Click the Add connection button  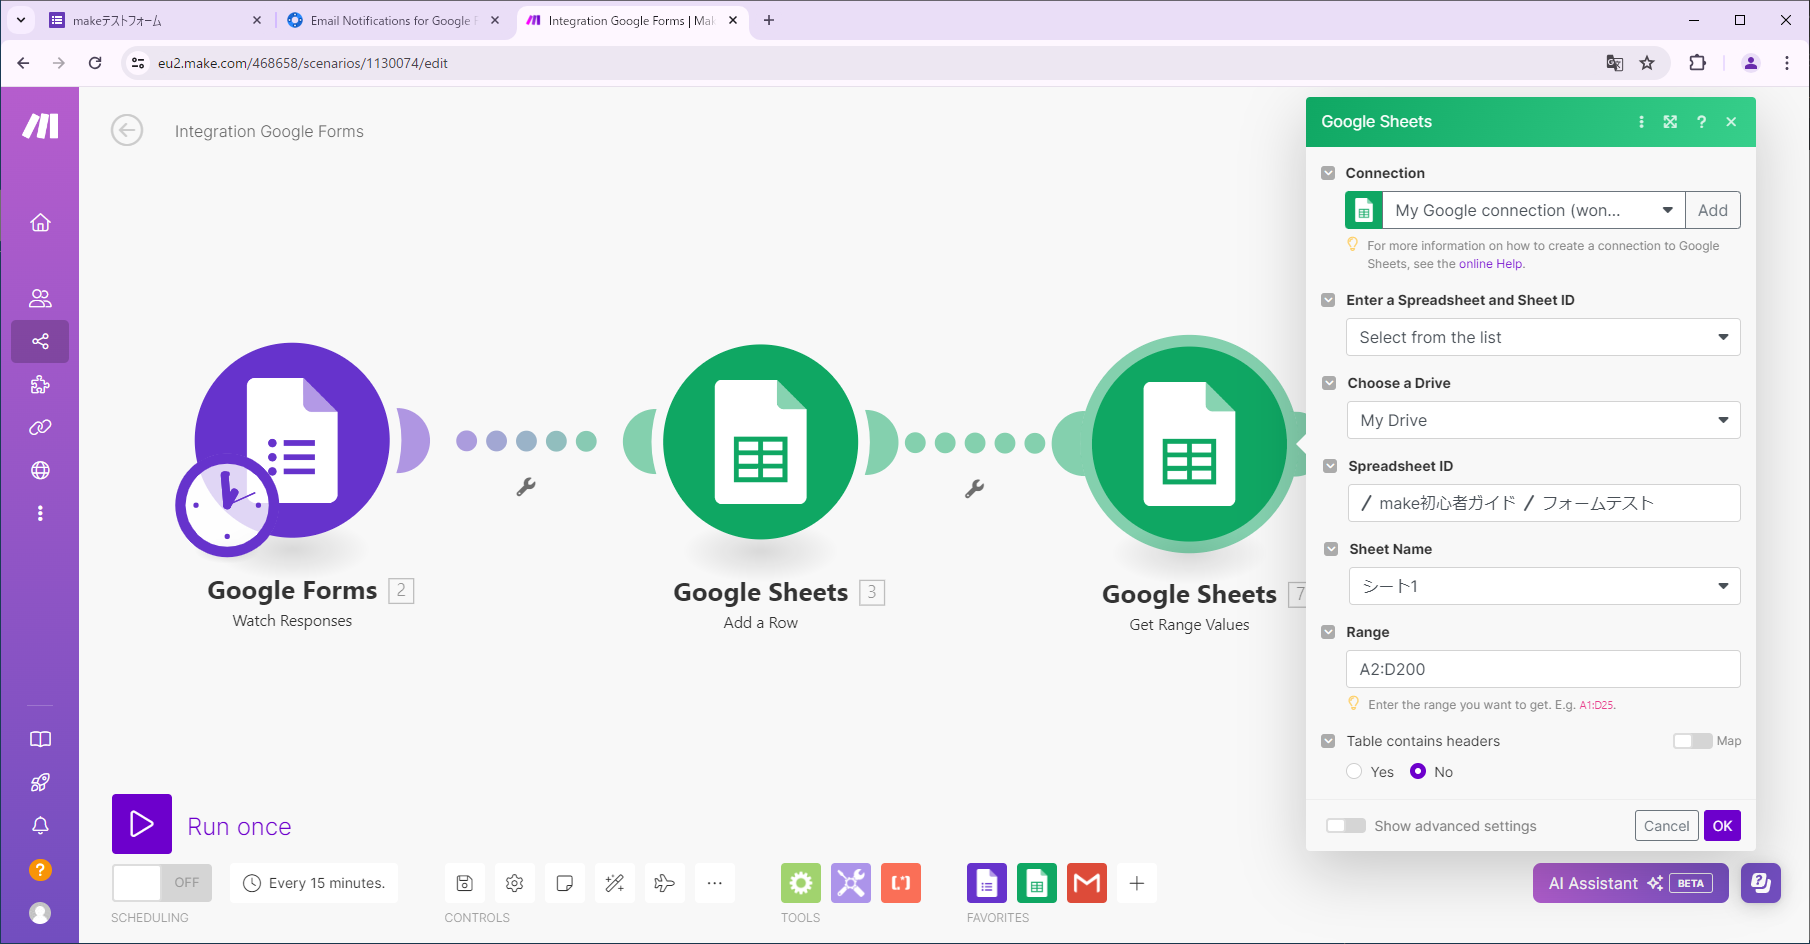pos(1713,210)
